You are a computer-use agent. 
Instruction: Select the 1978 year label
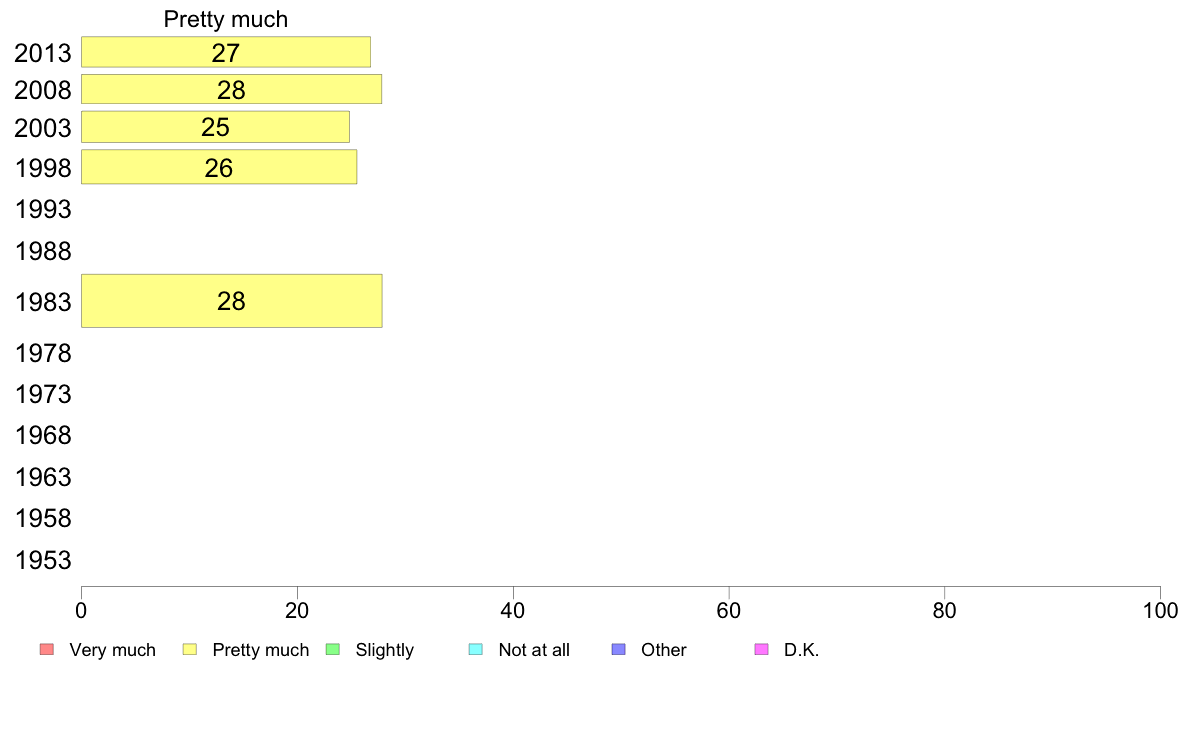tap(43, 353)
